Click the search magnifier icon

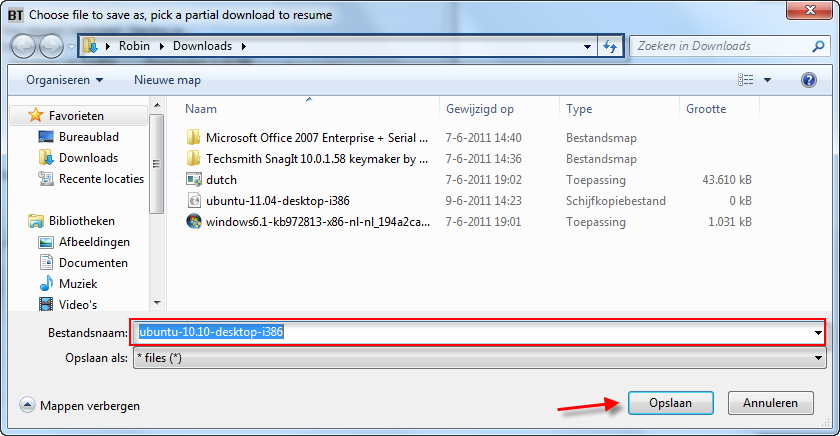click(818, 47)
